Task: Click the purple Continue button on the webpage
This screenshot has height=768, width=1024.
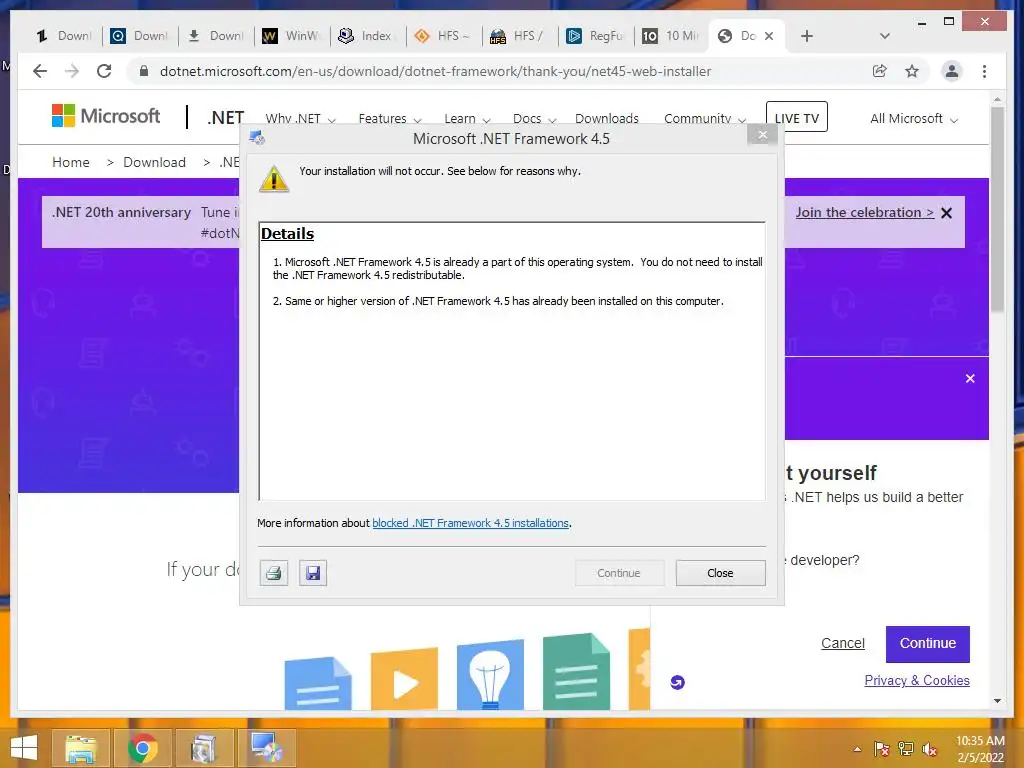Action: coord(927,644)
